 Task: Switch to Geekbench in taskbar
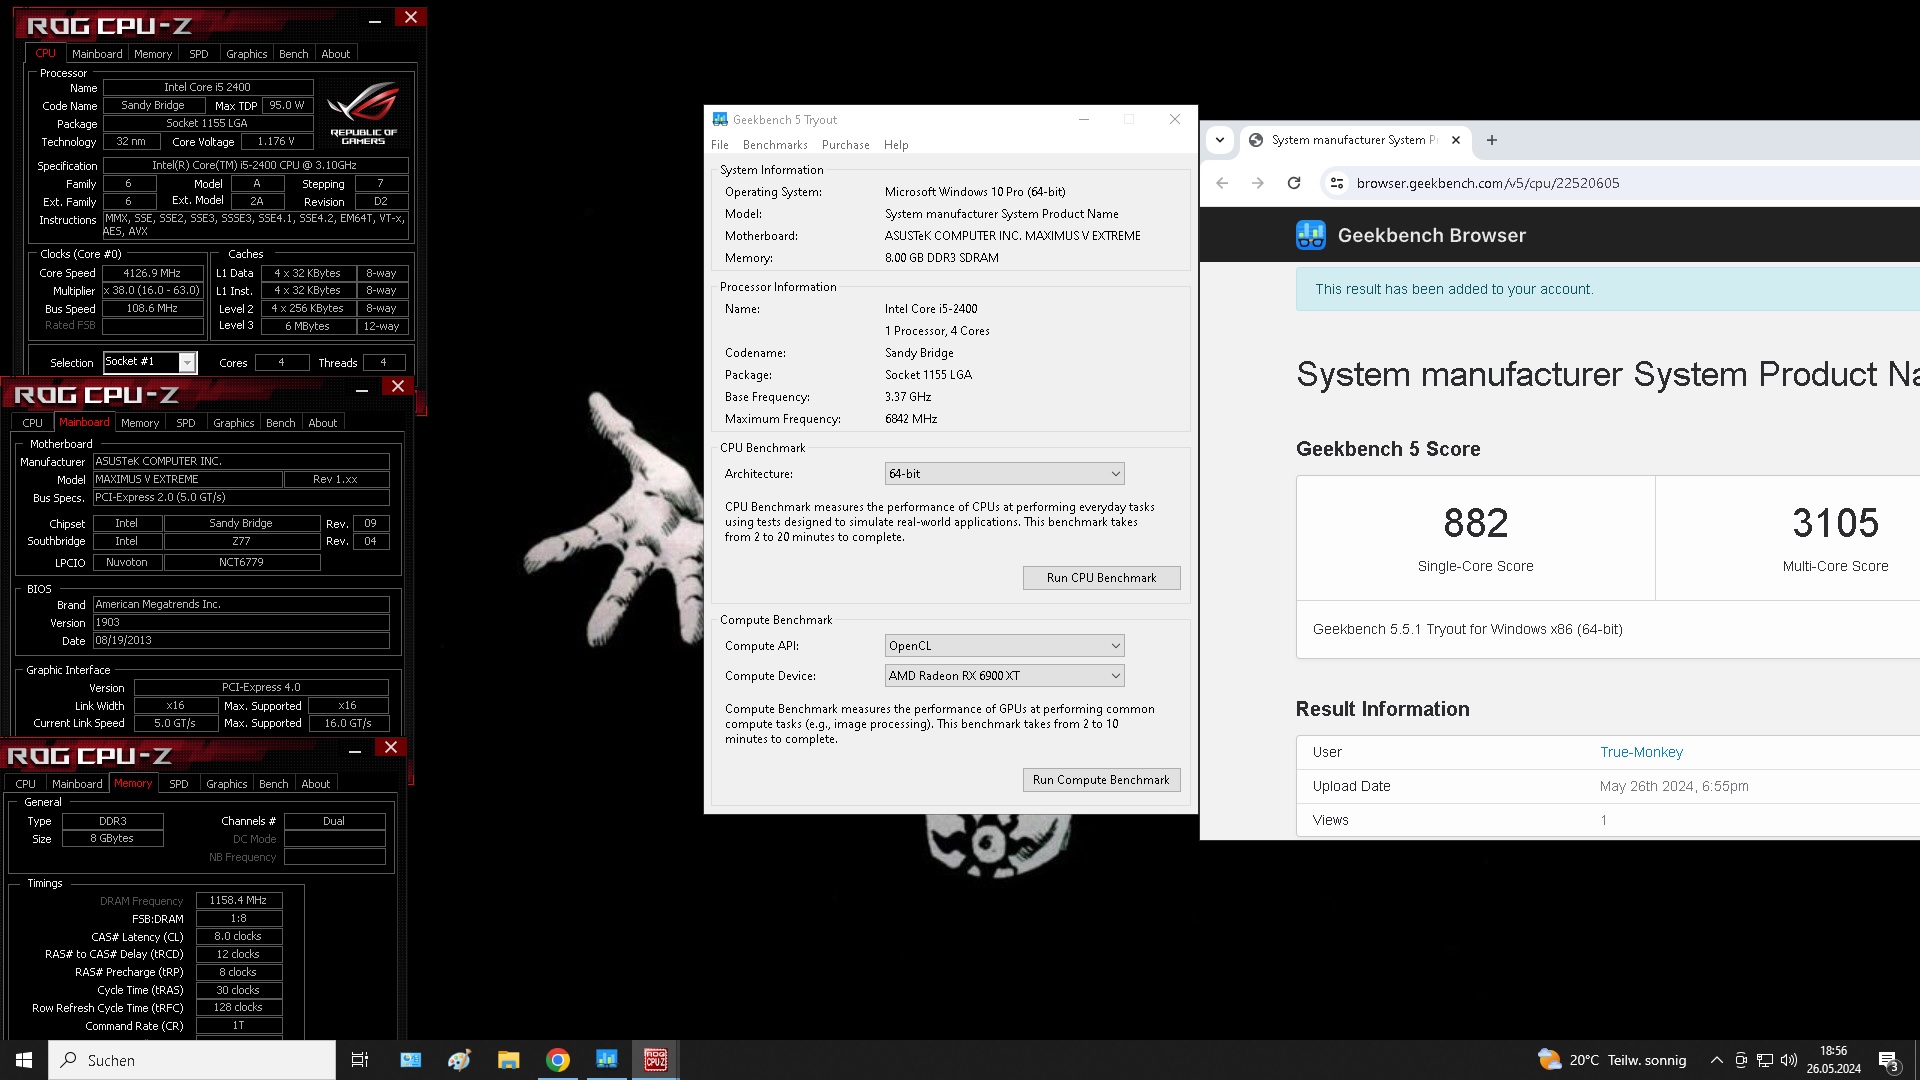point(607,1060)
